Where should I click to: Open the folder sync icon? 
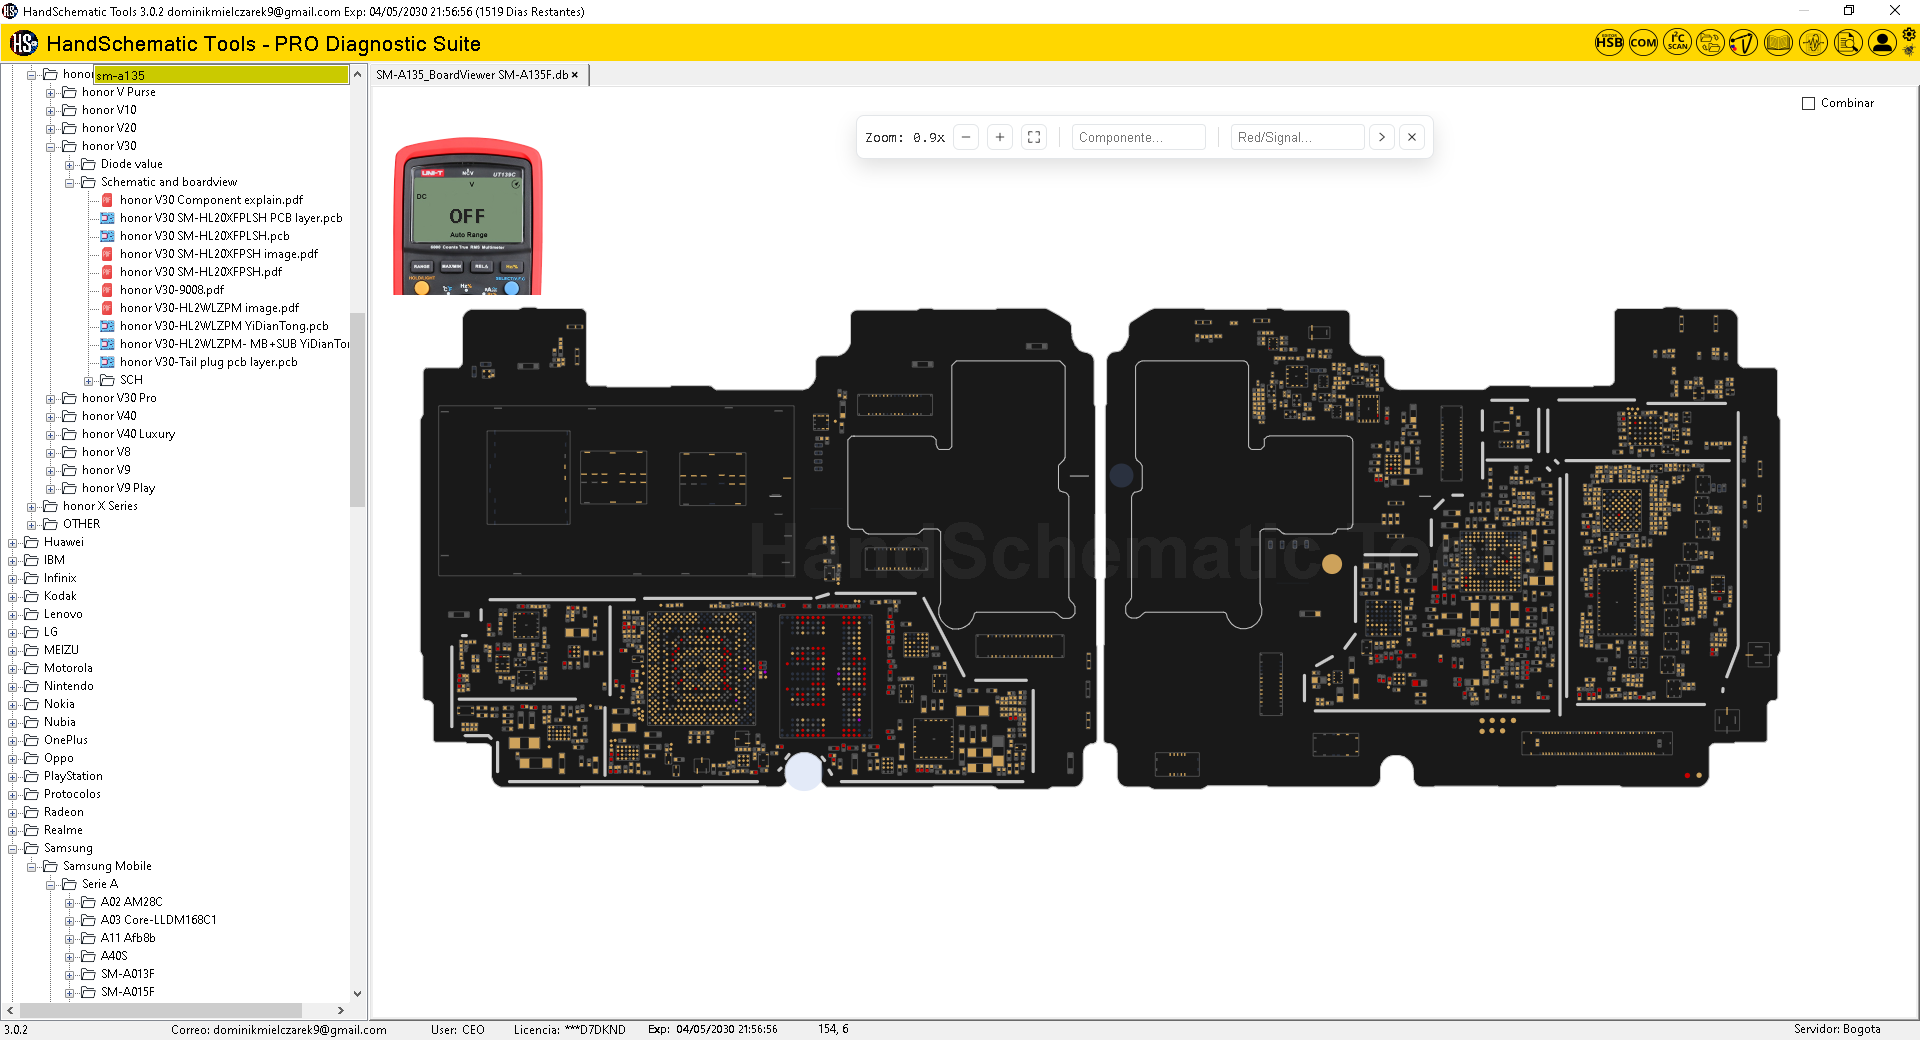(1711, 43)
